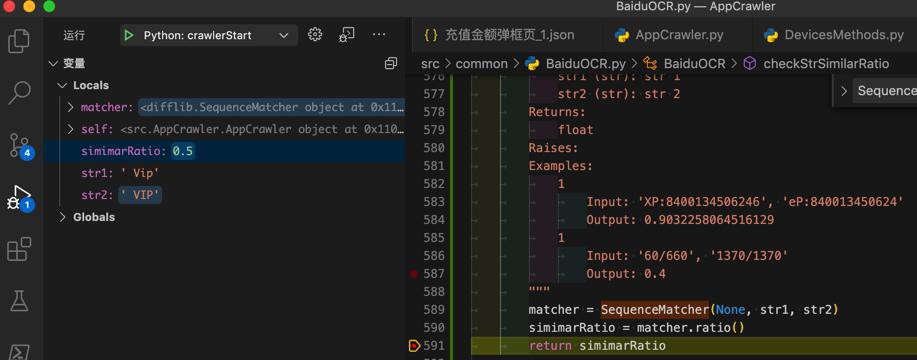
Task: Switch to the DevicesMethods.py tab
Action: (833, 35)
